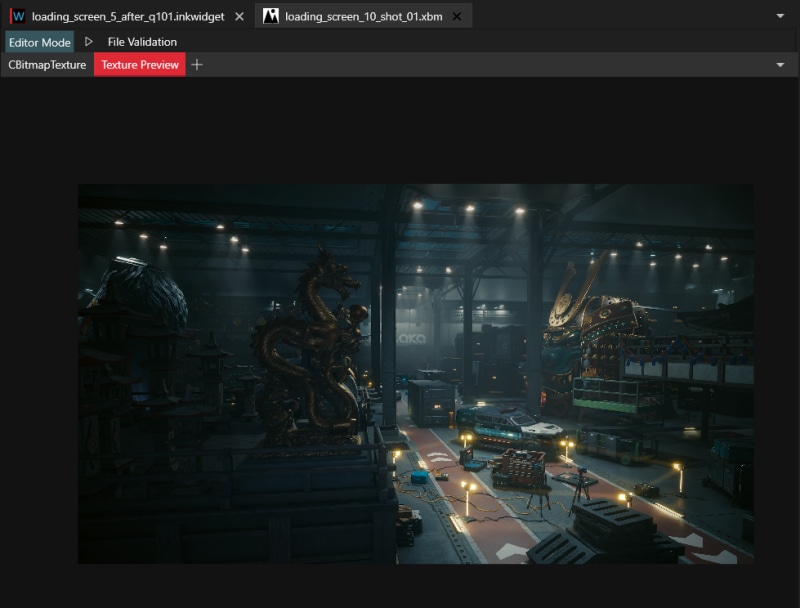The image size is (800, 608).
Task: Click the inkwidget file type icon
Action: tap(18, 16)
